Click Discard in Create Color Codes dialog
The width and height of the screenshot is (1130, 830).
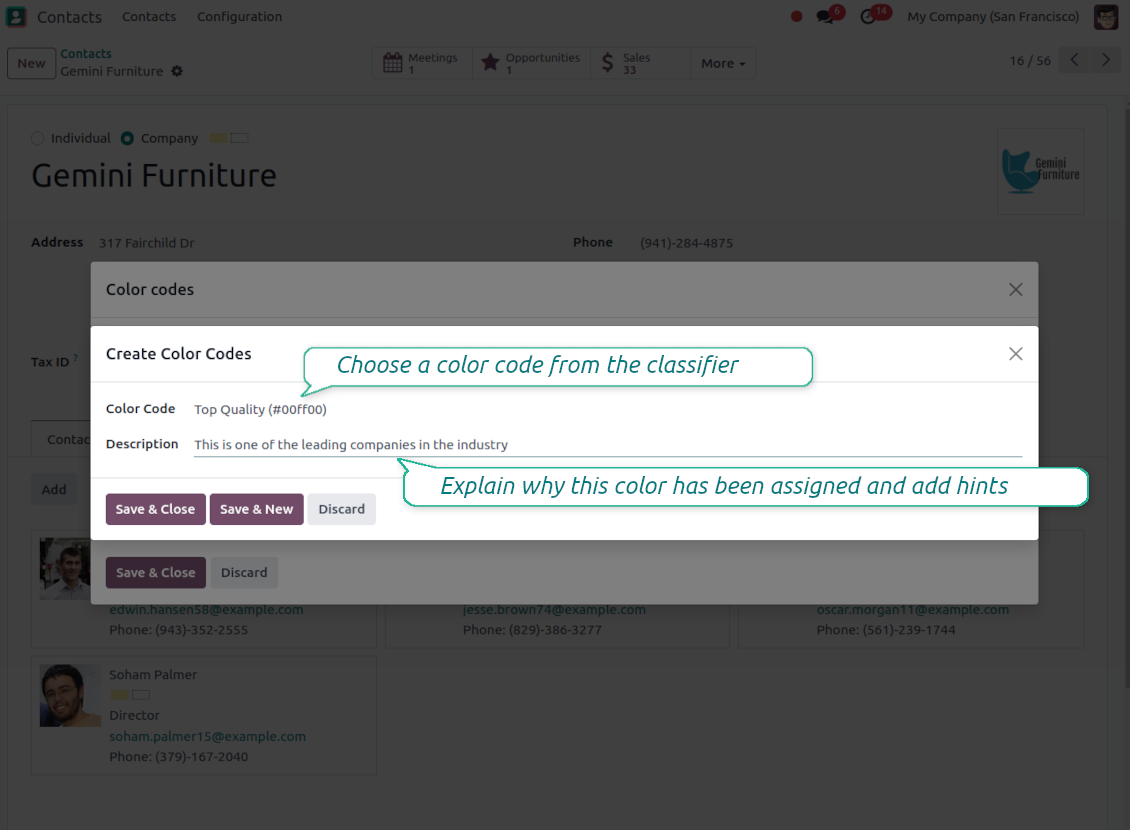[341, 509]
